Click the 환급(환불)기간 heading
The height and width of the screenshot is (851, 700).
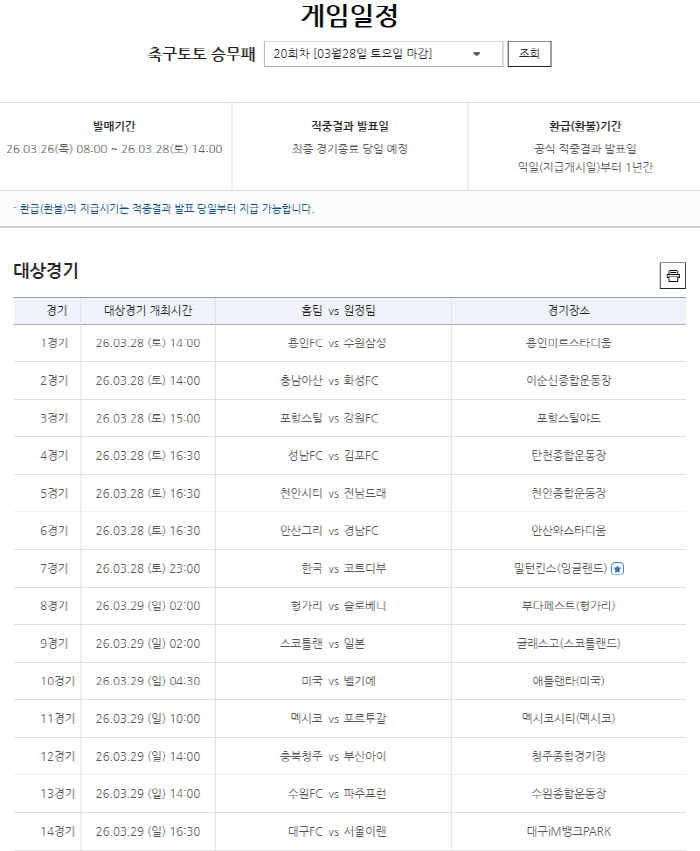pyautogui.click(x=585, y=126)
